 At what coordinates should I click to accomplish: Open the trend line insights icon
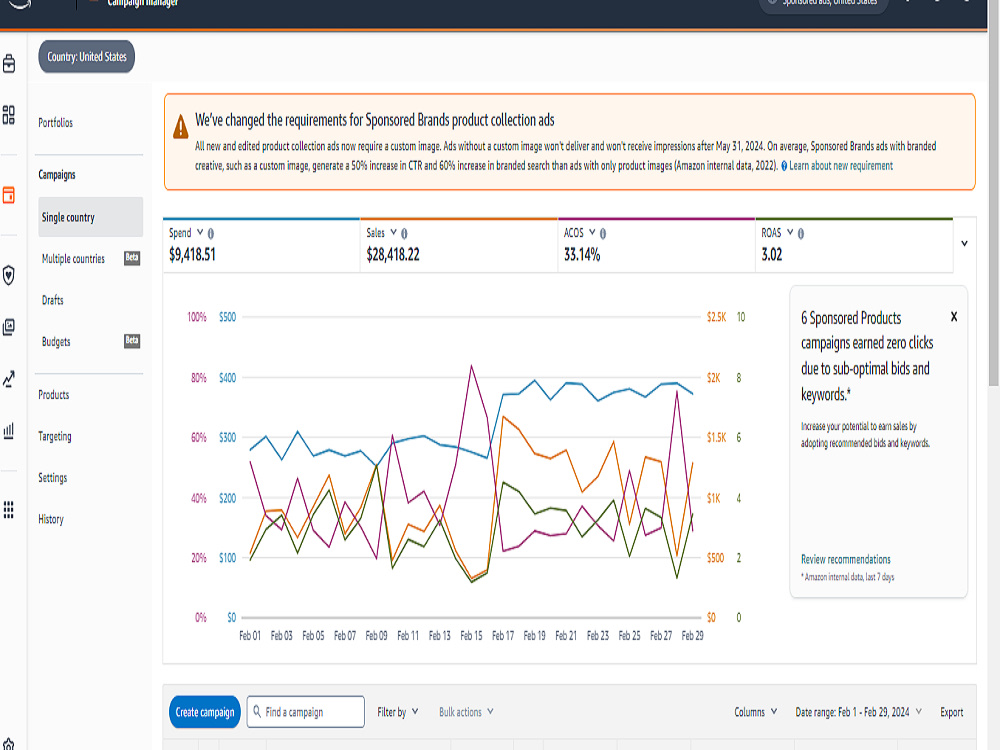[x=9, y=379]
